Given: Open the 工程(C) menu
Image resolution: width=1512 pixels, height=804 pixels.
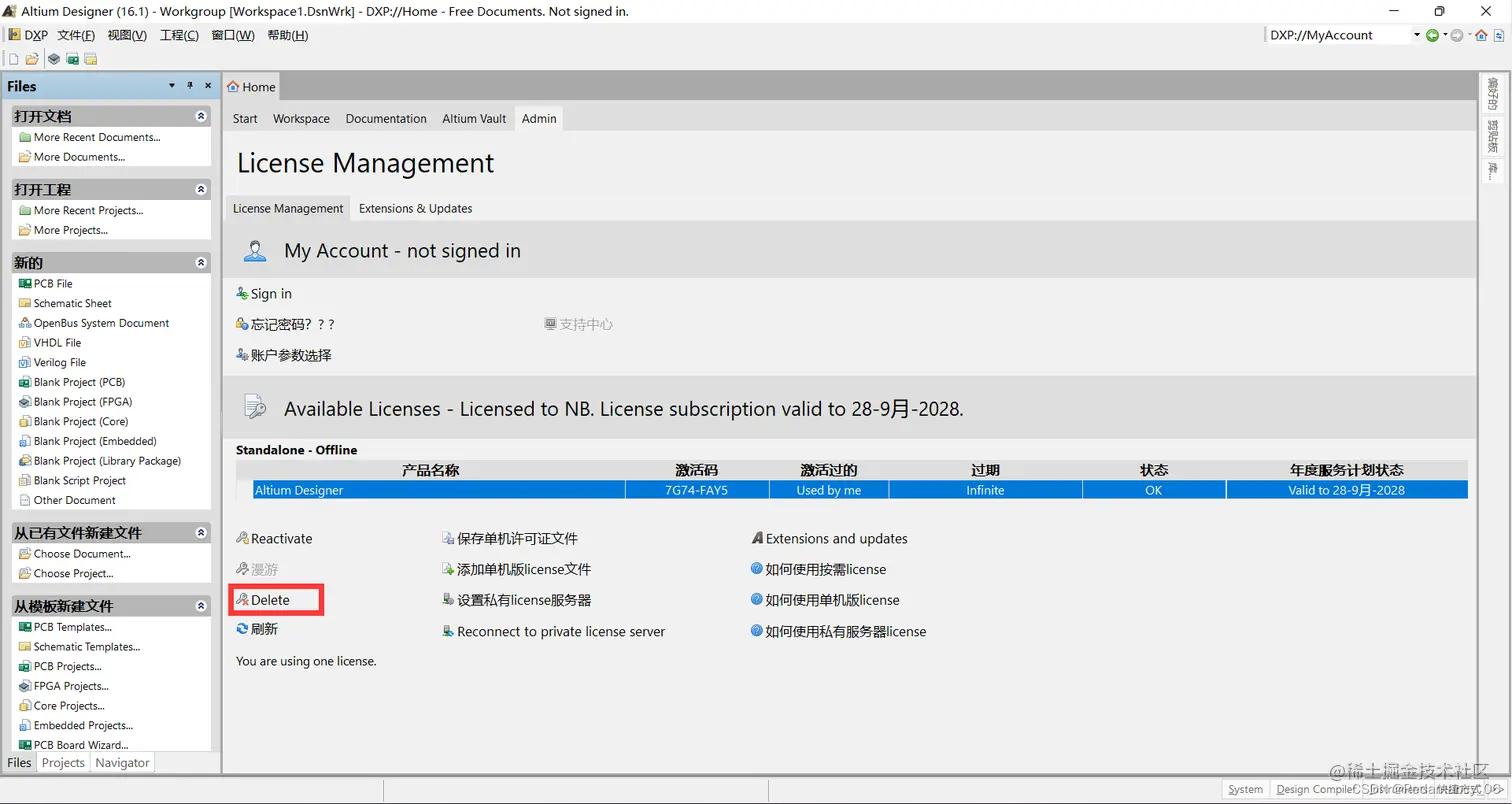Looking at the screenshot, I should click(179, 35).
